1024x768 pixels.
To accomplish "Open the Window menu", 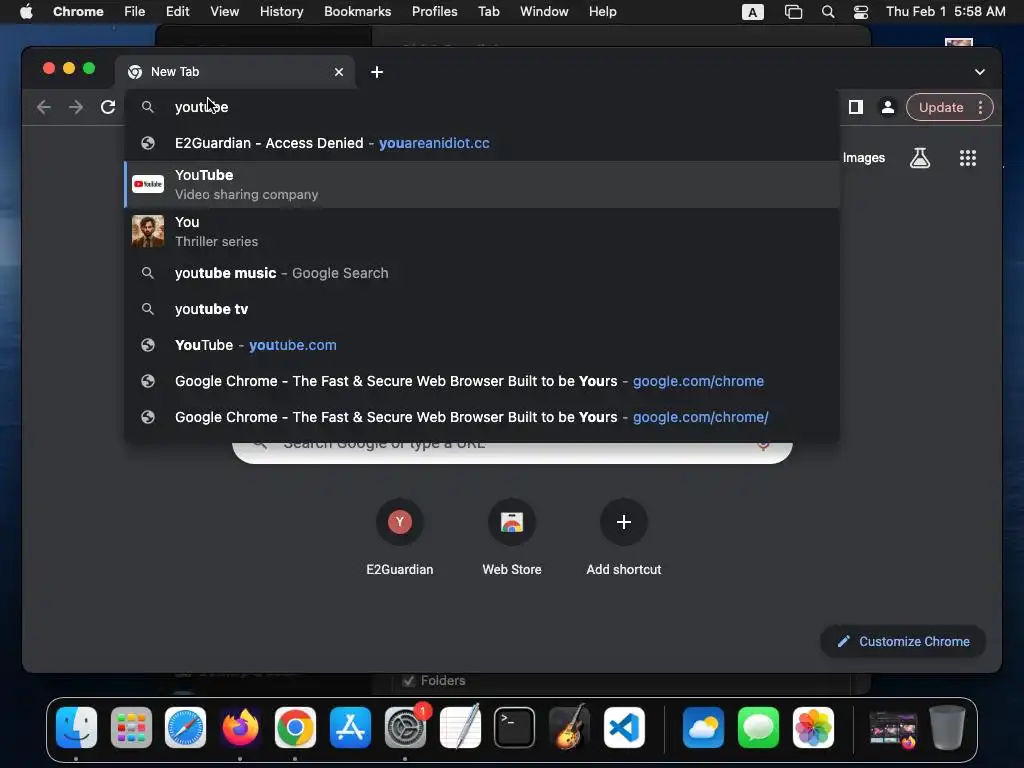I will coord(544,11).
